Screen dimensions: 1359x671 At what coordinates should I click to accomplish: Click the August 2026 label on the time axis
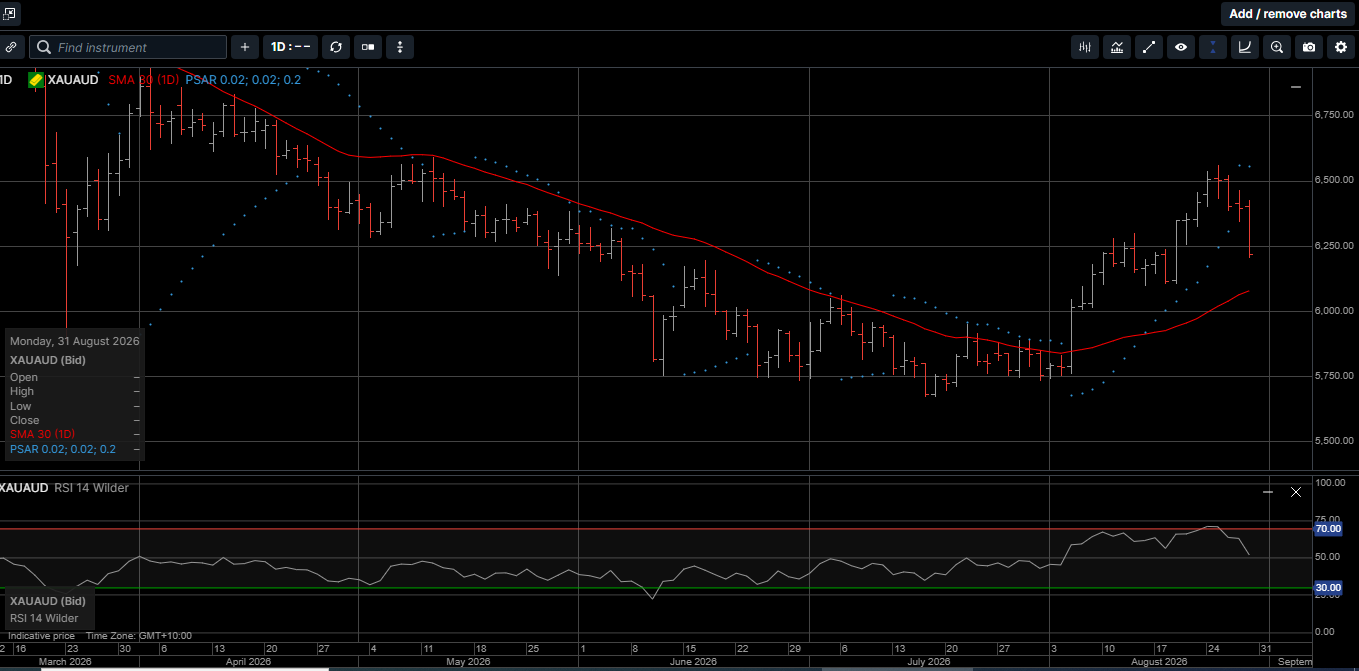point(1158,662)
